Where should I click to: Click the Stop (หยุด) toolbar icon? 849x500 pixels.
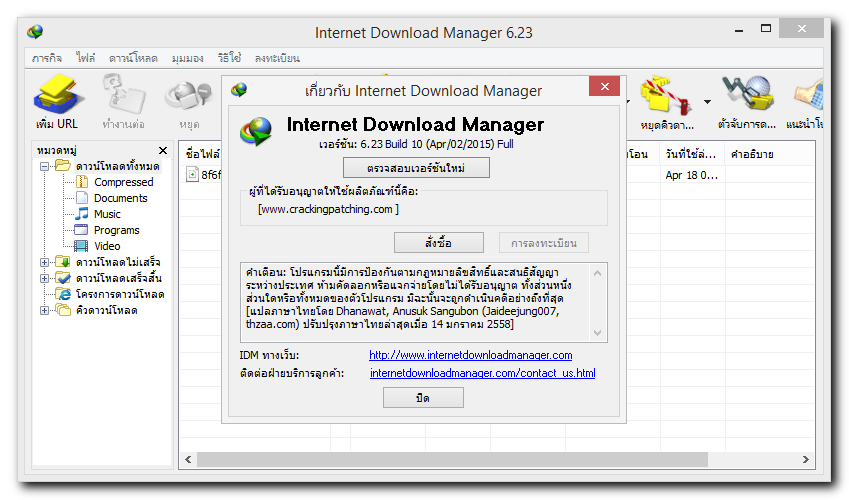point(189,95)
